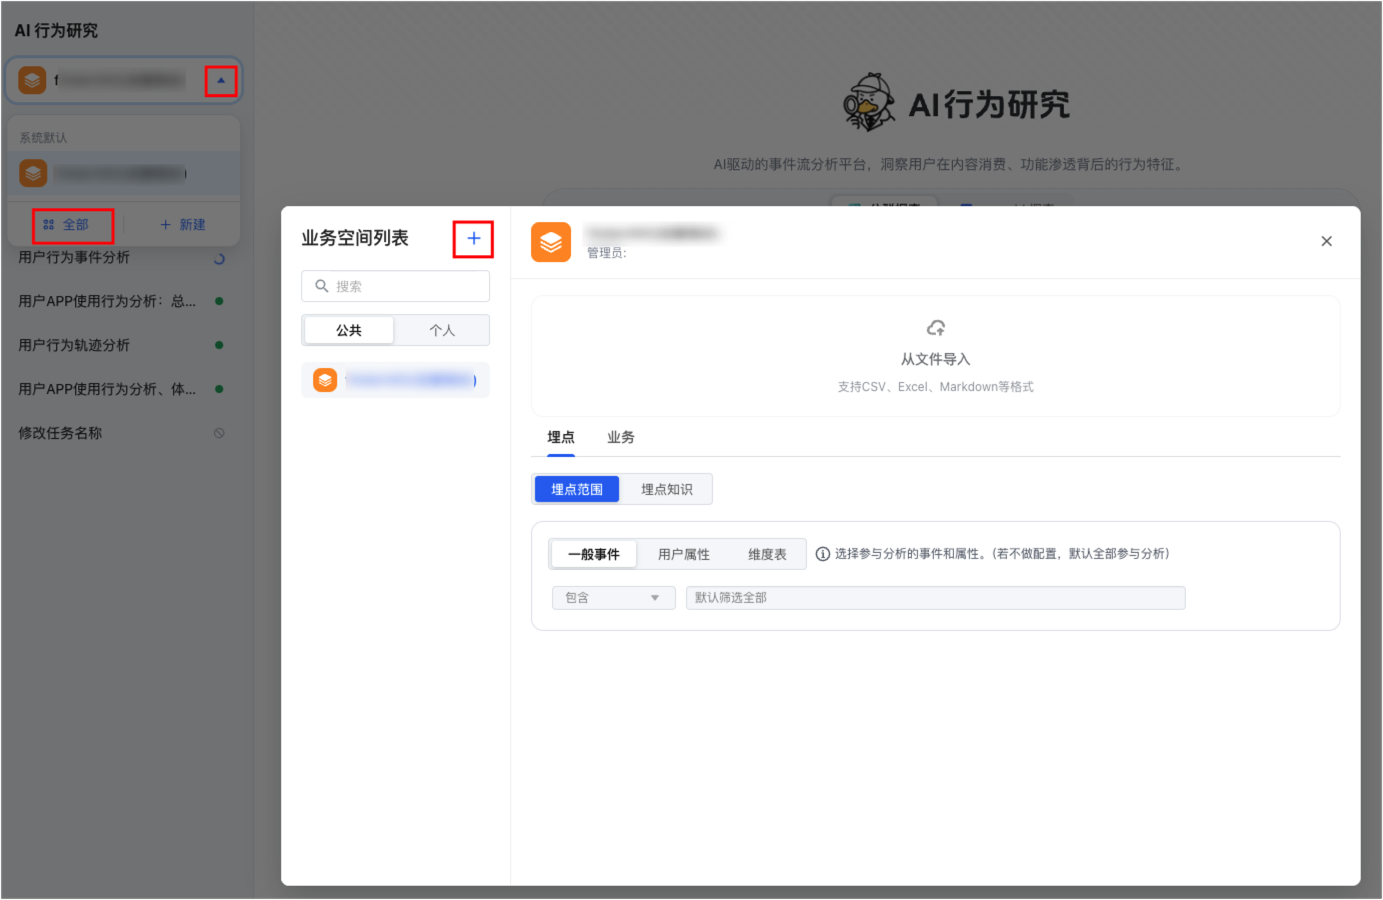Click the magnifier icon in search field
Image resolution: width=1383 pixels, height=900 pixels.
tap(322, 286)
